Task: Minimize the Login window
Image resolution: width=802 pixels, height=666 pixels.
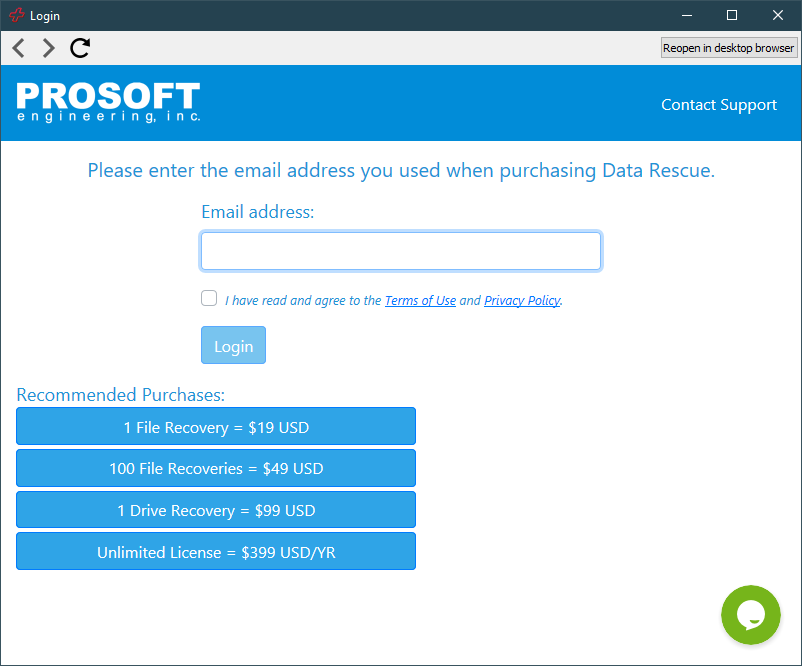Action: pyautogui.click(x=687, y=15)
